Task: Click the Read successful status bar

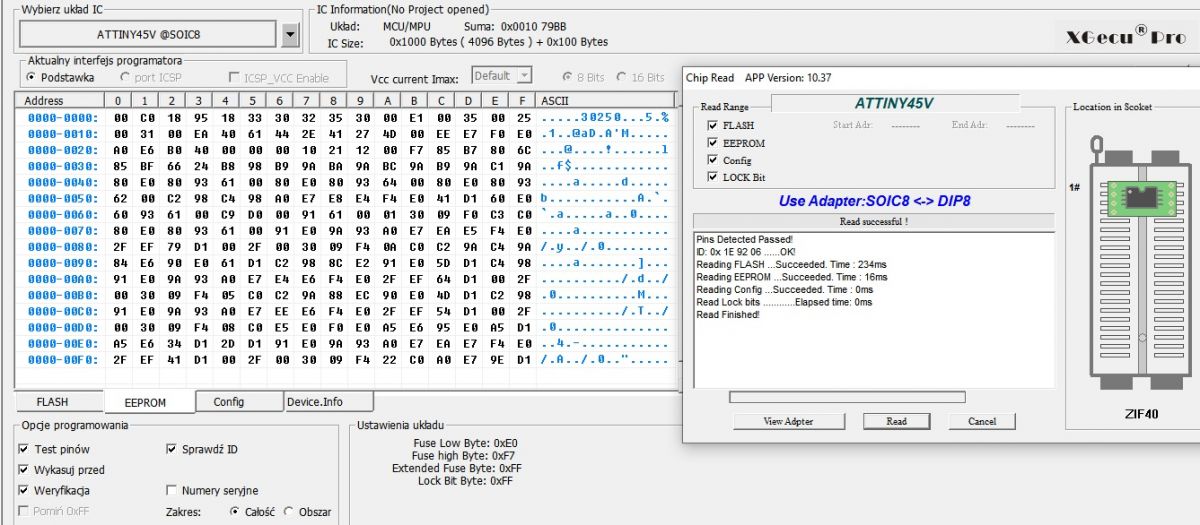Action: (874, 221)
